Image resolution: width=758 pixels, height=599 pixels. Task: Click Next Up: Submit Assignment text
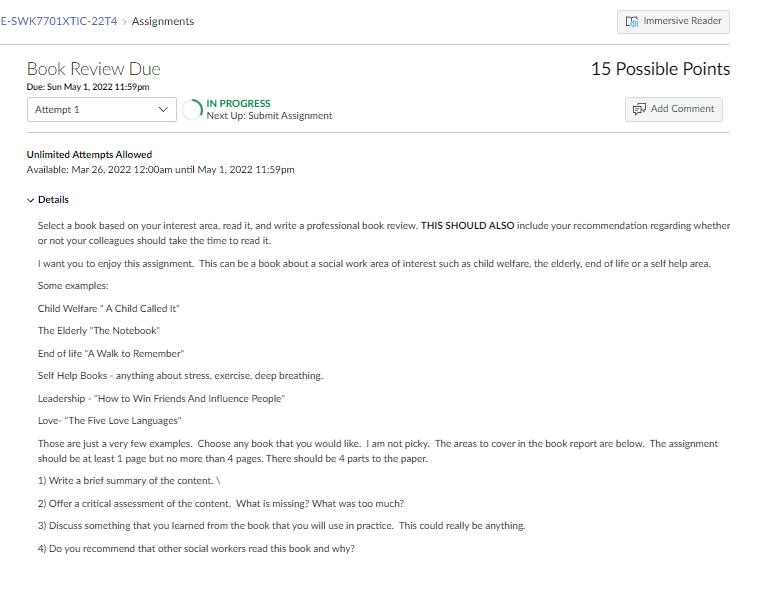(269, 116)
